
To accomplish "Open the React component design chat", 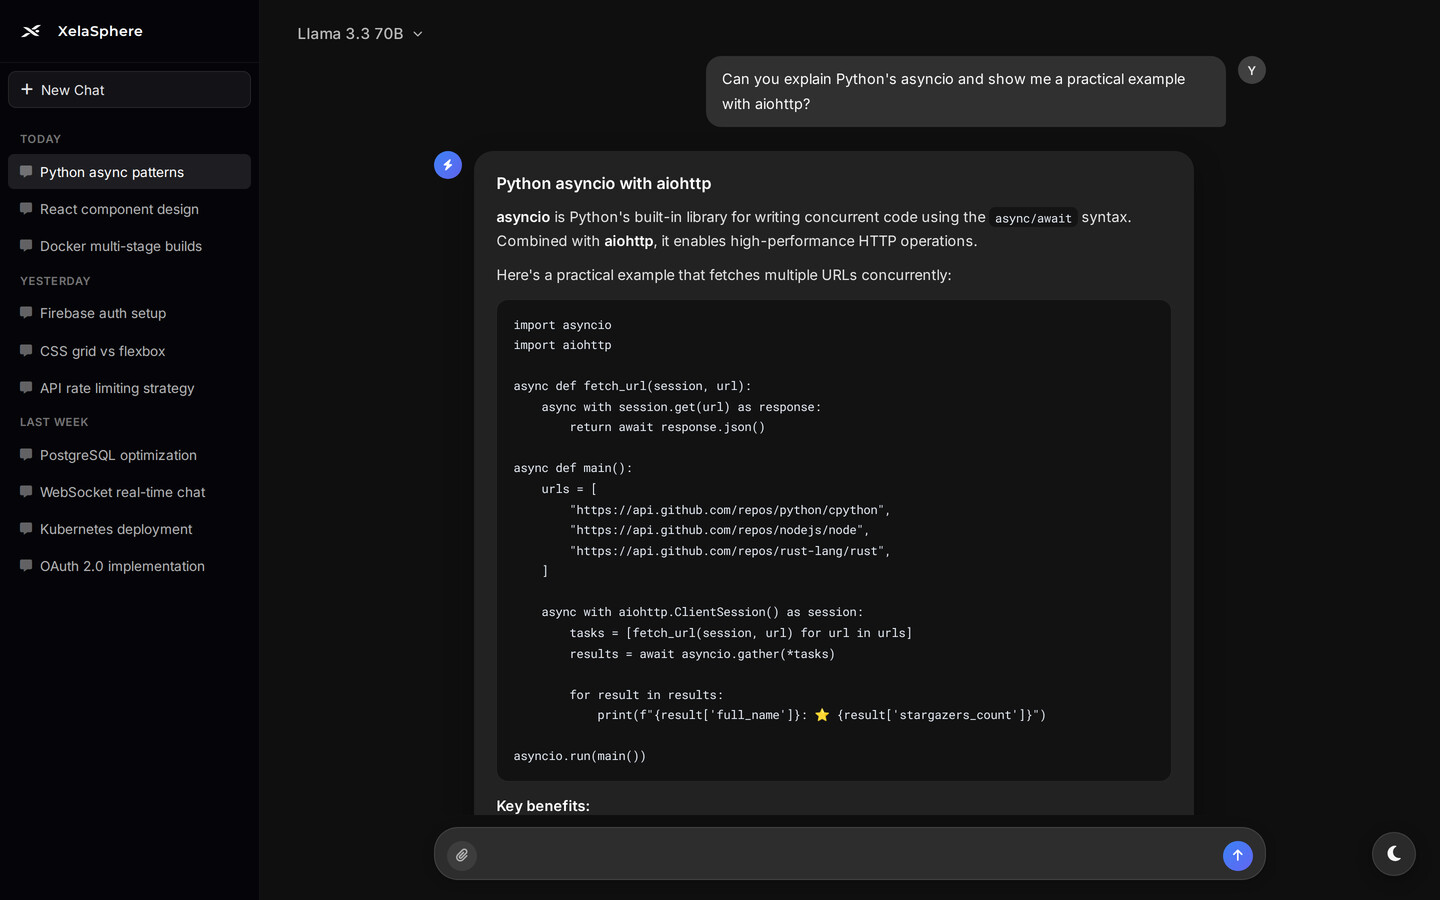I will pos(119,209).
